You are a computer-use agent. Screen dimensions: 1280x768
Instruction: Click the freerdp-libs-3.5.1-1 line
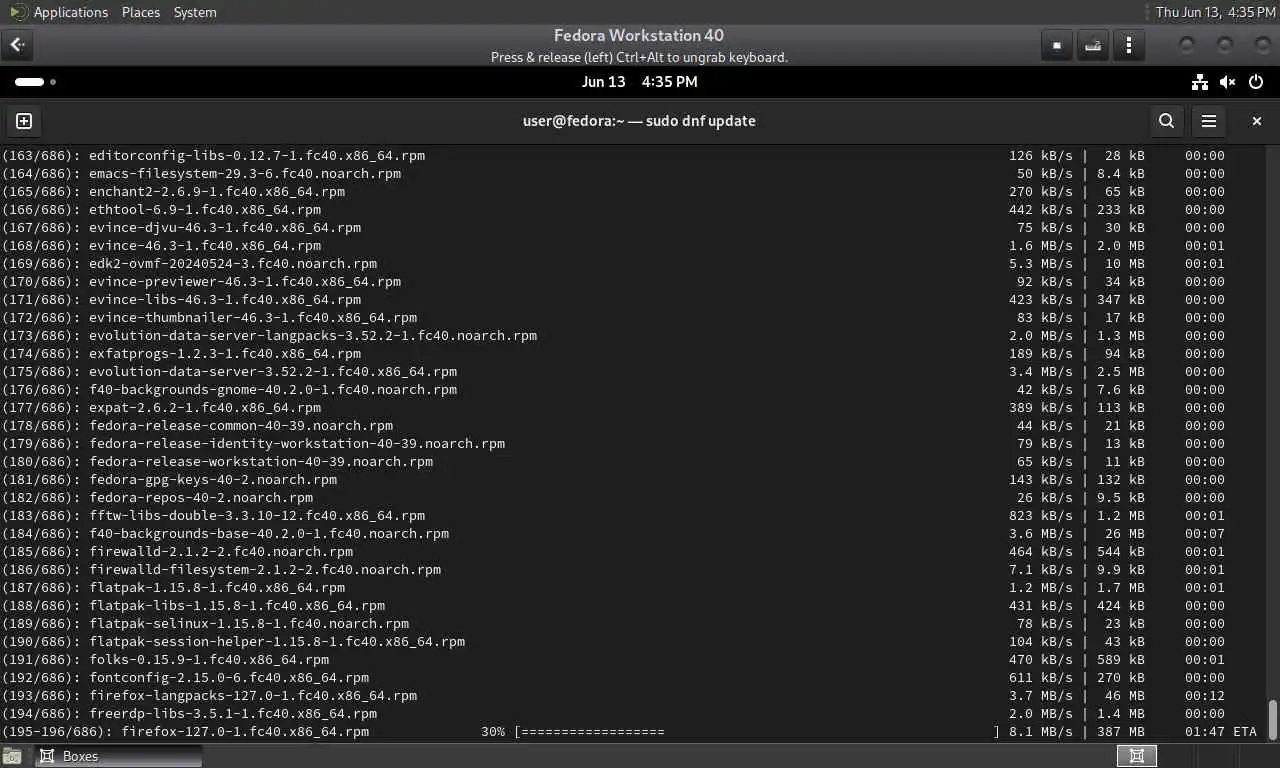(613, 714)
